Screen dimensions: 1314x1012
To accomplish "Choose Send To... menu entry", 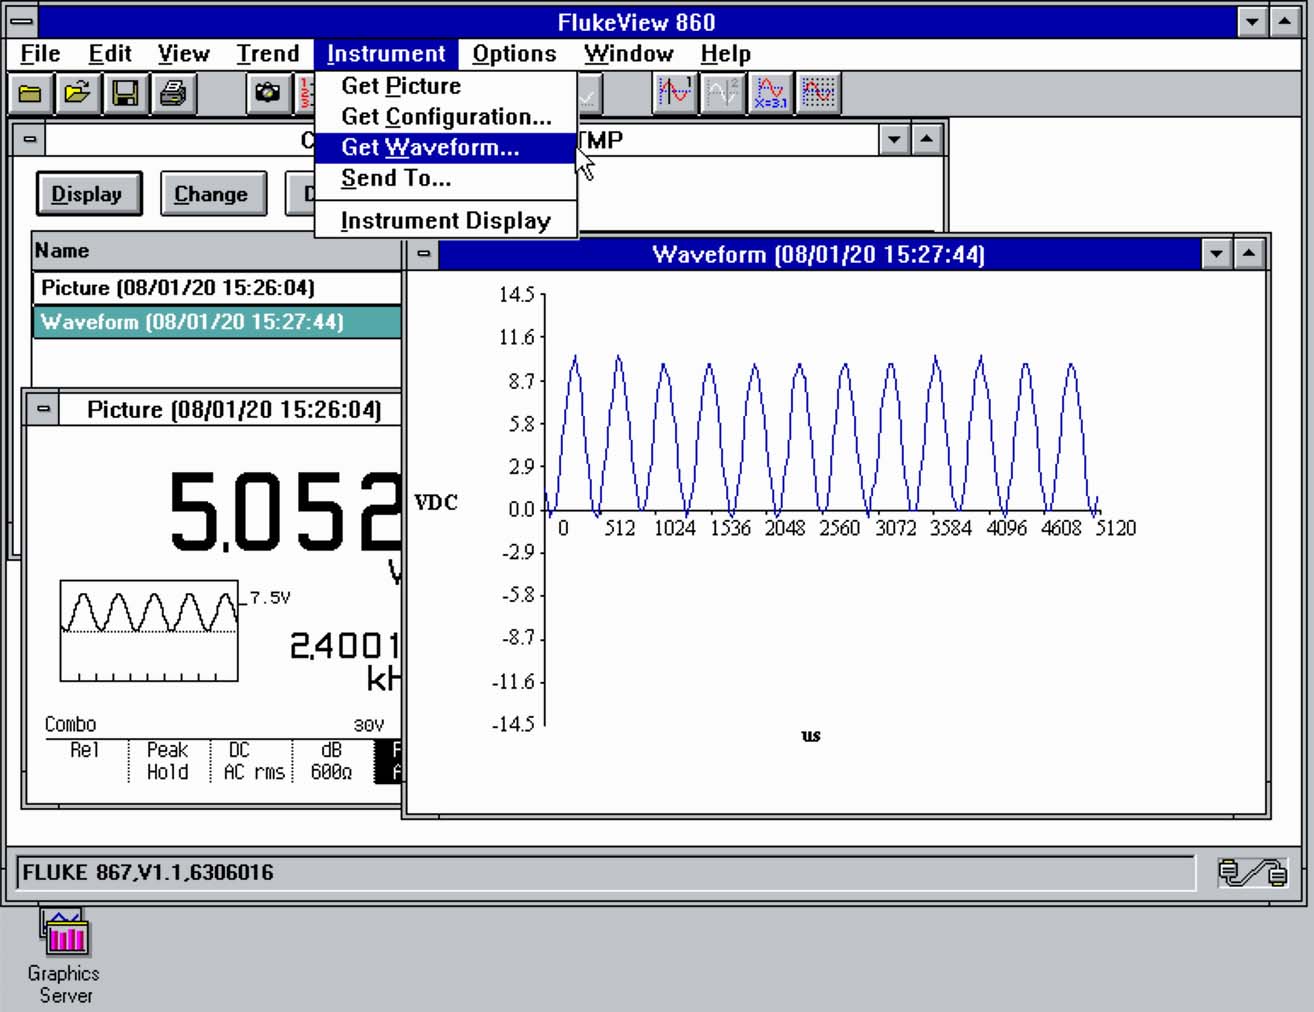I will pyautogui.click(x=446, y=178).
